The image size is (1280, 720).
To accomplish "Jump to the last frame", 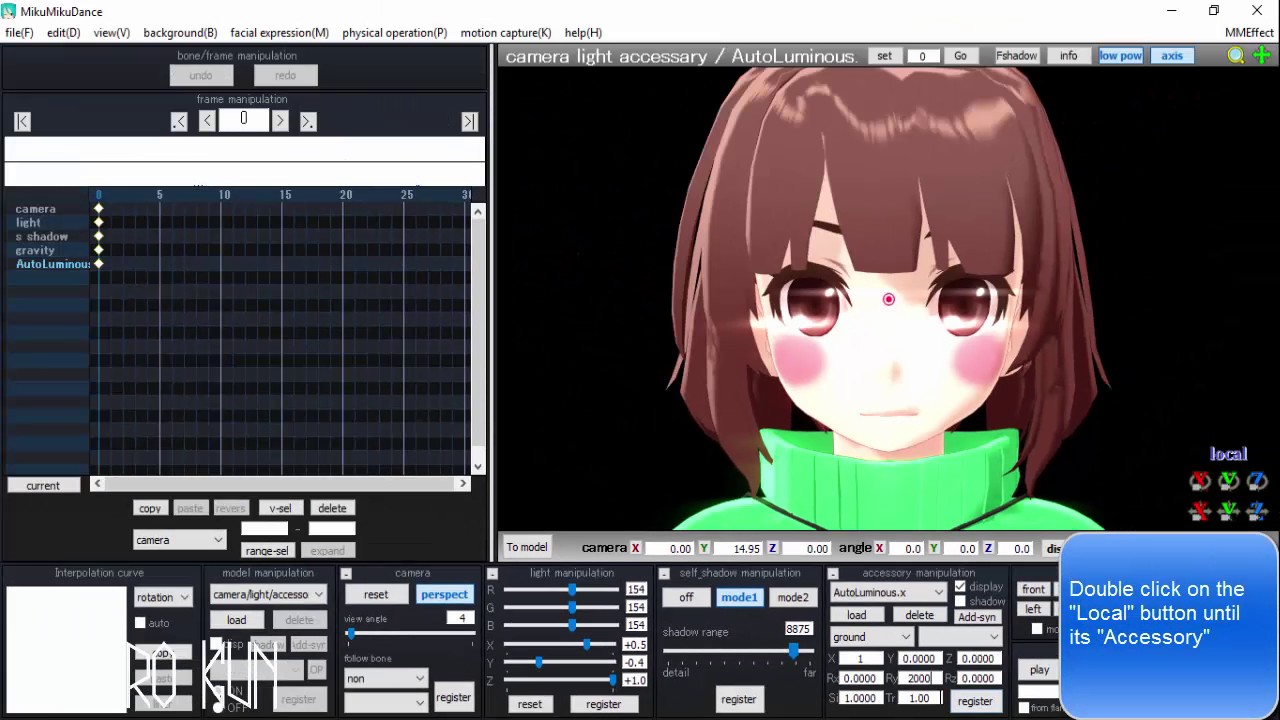I will coord(469,121).
